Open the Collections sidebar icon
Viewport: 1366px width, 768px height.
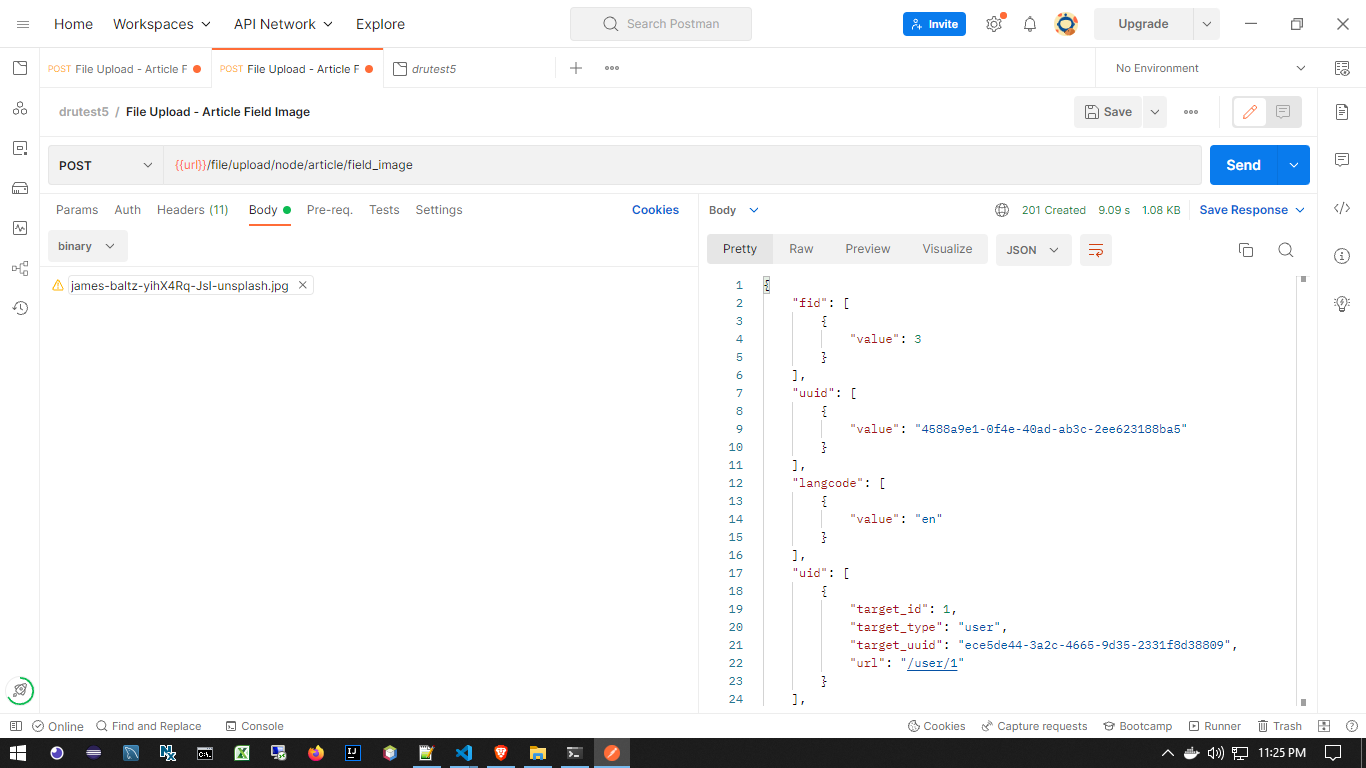point(19,68)
